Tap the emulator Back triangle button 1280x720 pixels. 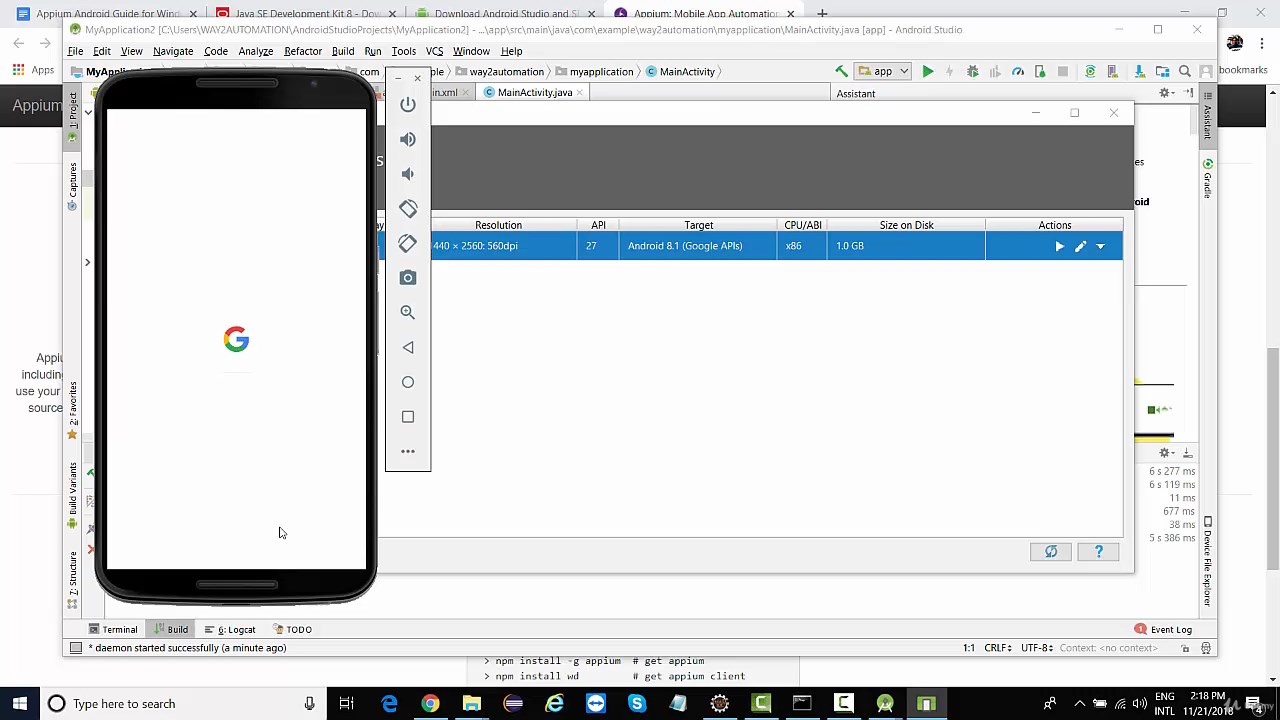408,347
